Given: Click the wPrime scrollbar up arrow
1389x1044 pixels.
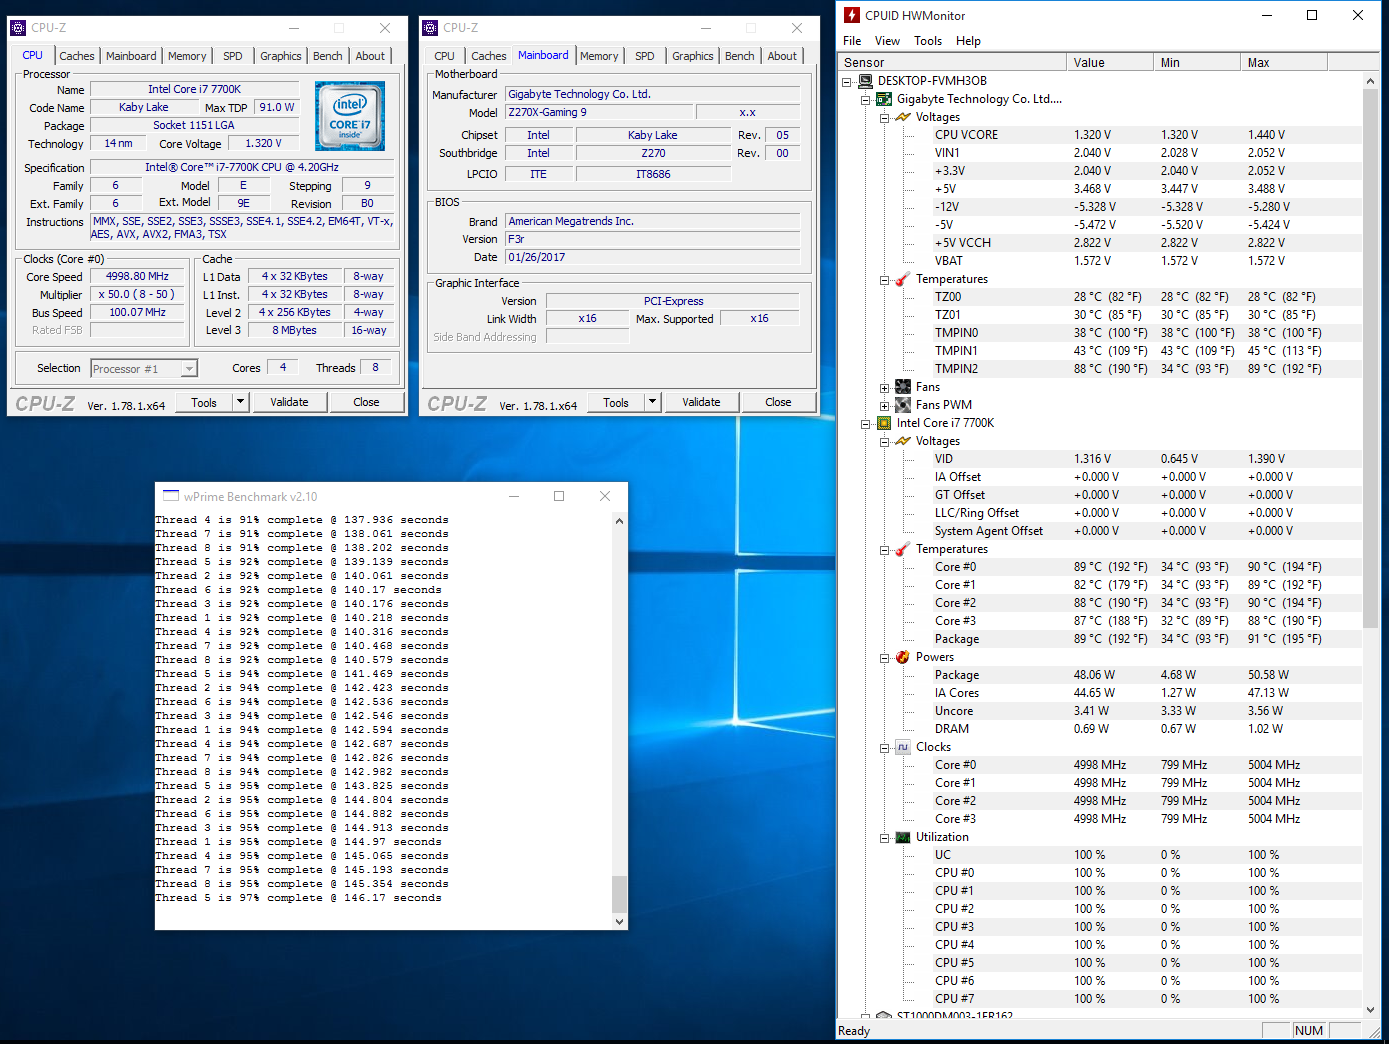Looking at the screenshot, I should 619,521.
